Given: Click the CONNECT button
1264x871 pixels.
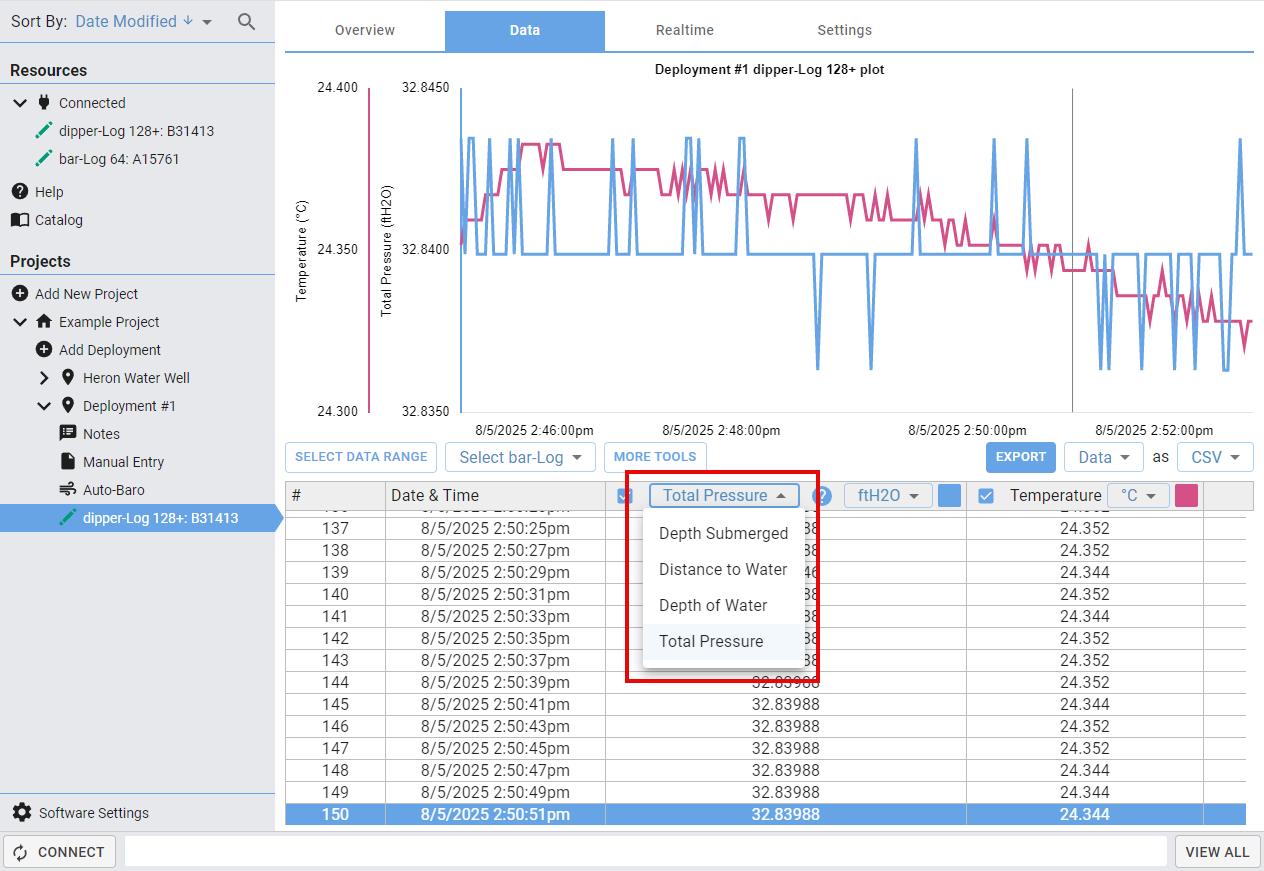Looking at the screenshot, I should (x=60, y=852).
